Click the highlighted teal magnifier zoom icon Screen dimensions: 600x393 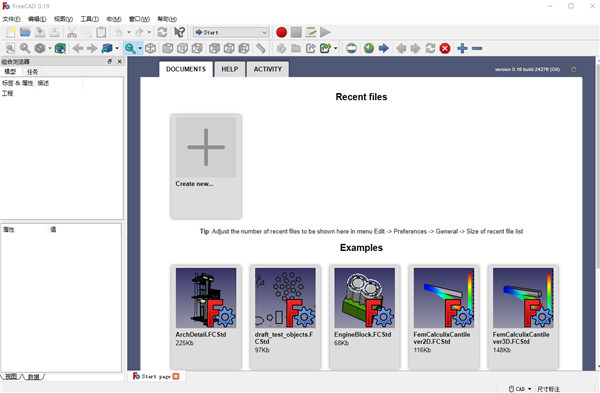[x=130, y=48]
